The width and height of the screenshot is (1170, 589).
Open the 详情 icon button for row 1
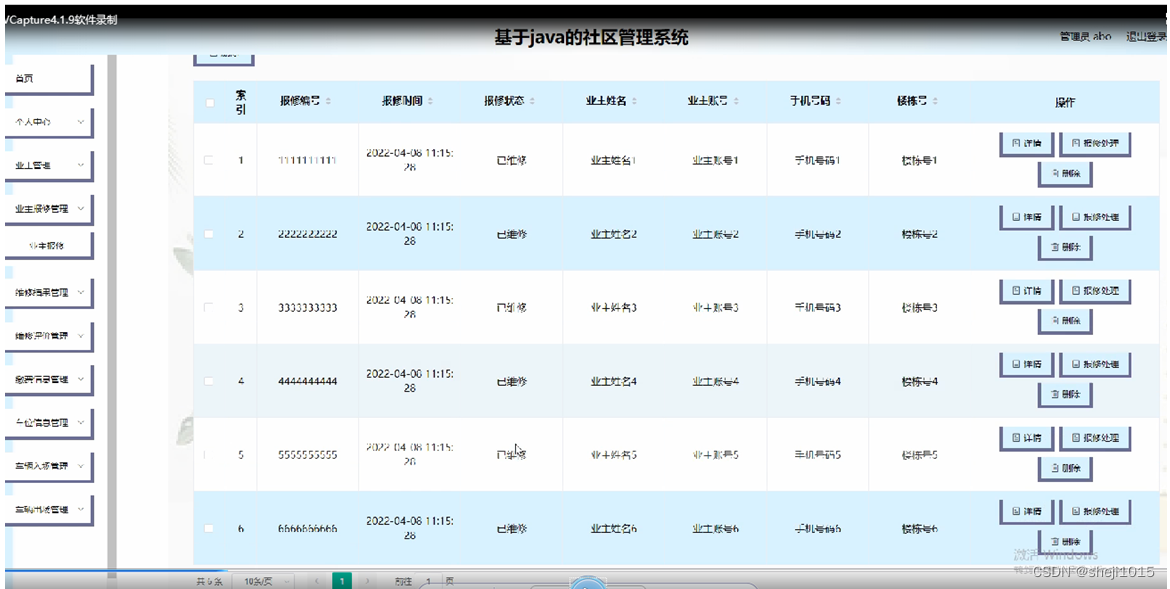click(1026, 143)
